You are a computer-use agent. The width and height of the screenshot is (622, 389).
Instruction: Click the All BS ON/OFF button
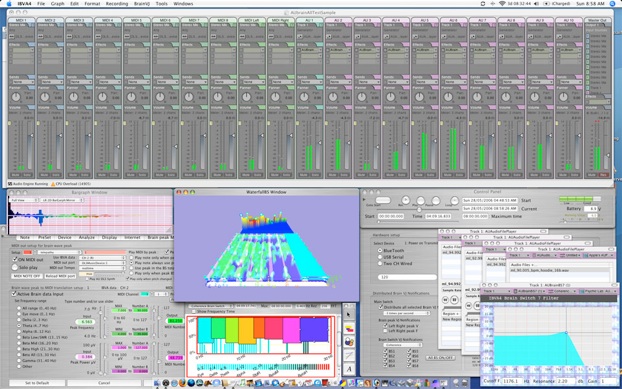(x=441, y=358)
